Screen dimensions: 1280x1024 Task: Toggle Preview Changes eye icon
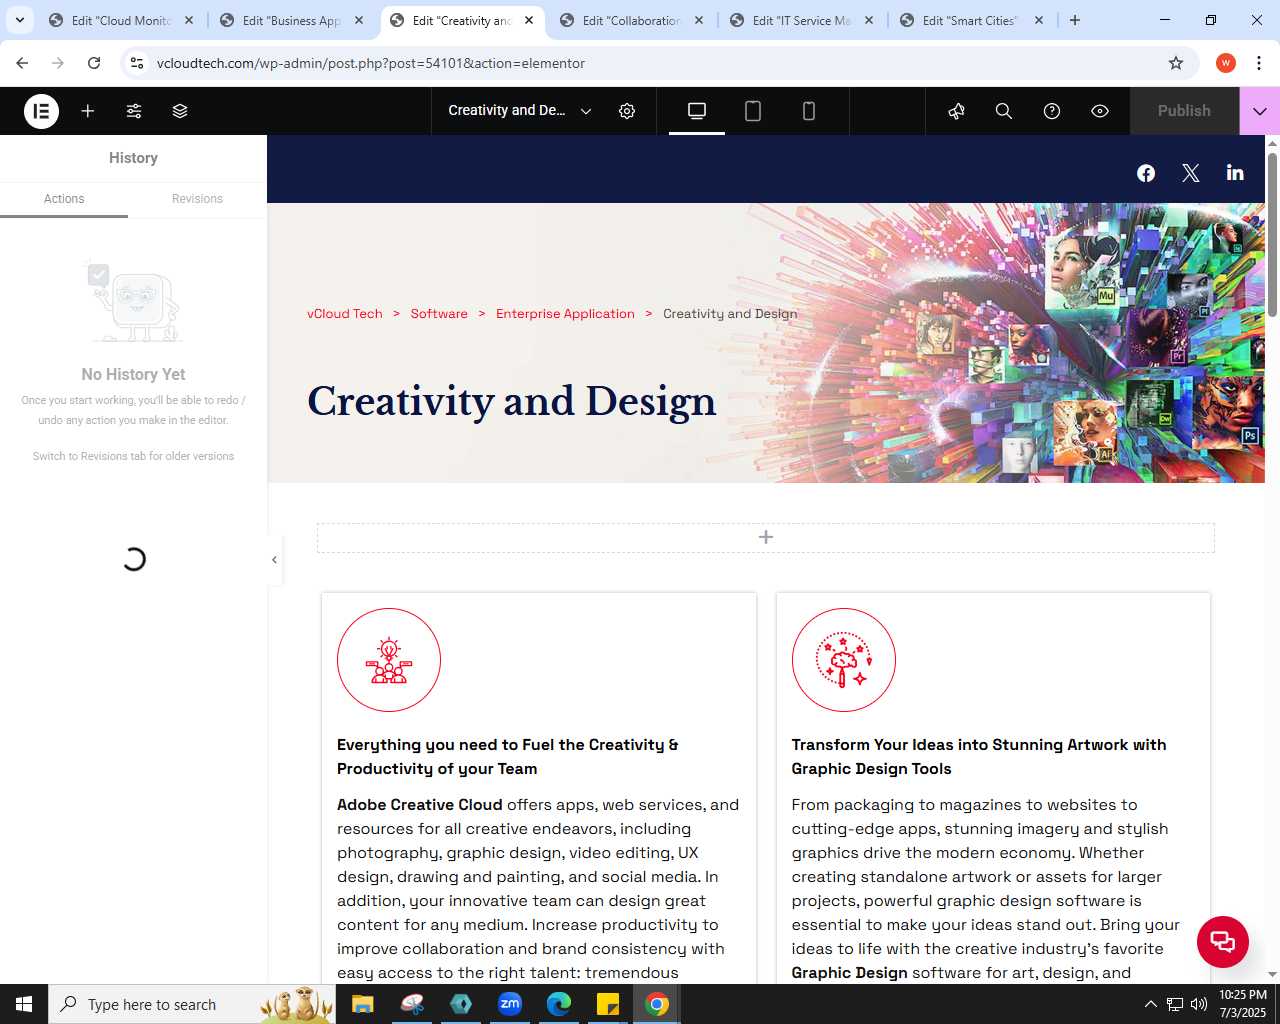[1100, 111]
